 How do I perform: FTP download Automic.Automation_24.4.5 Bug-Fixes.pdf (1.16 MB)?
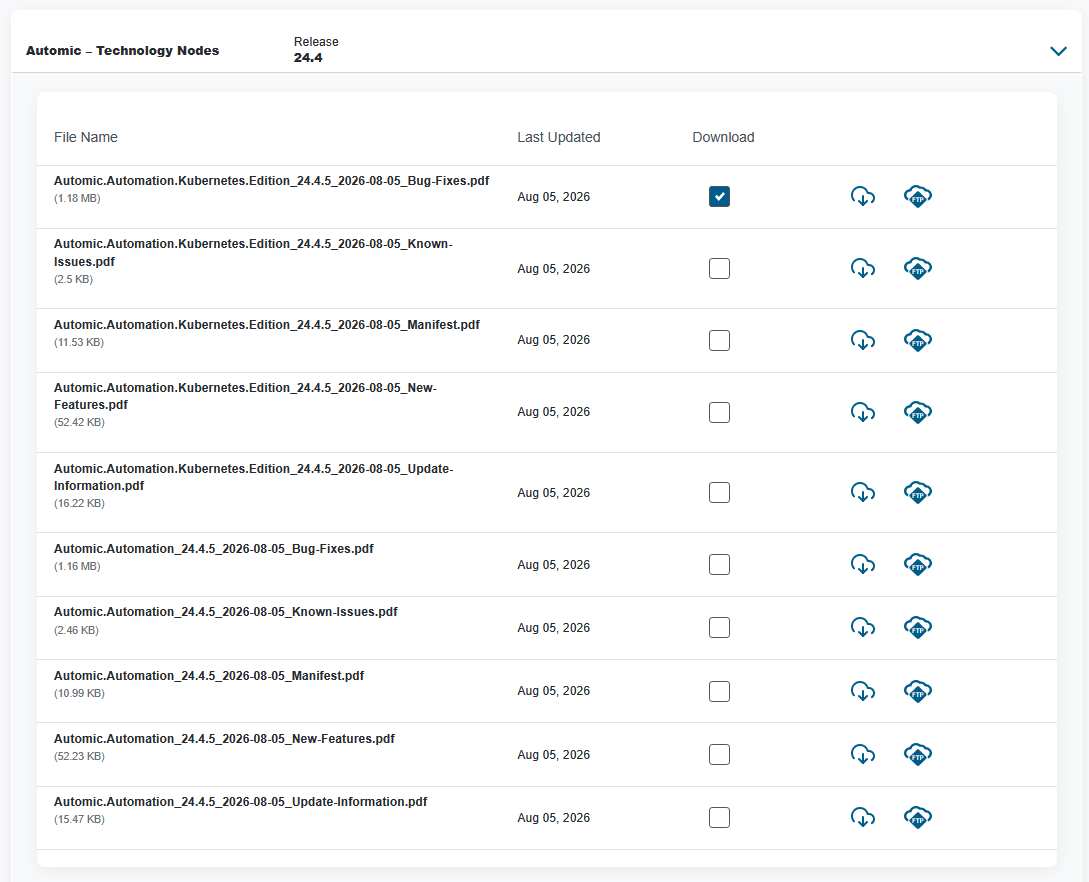(x=917, y=565)
